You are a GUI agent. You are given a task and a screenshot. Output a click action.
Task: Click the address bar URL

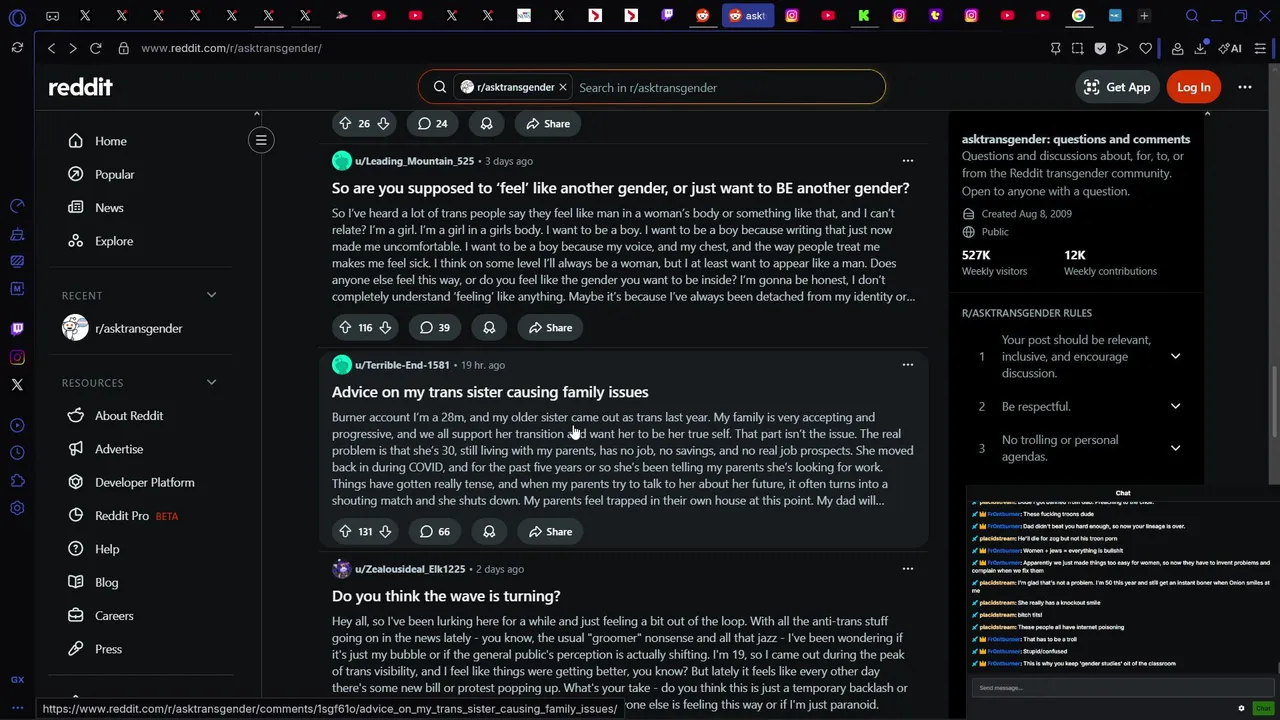tap(231, 48)
